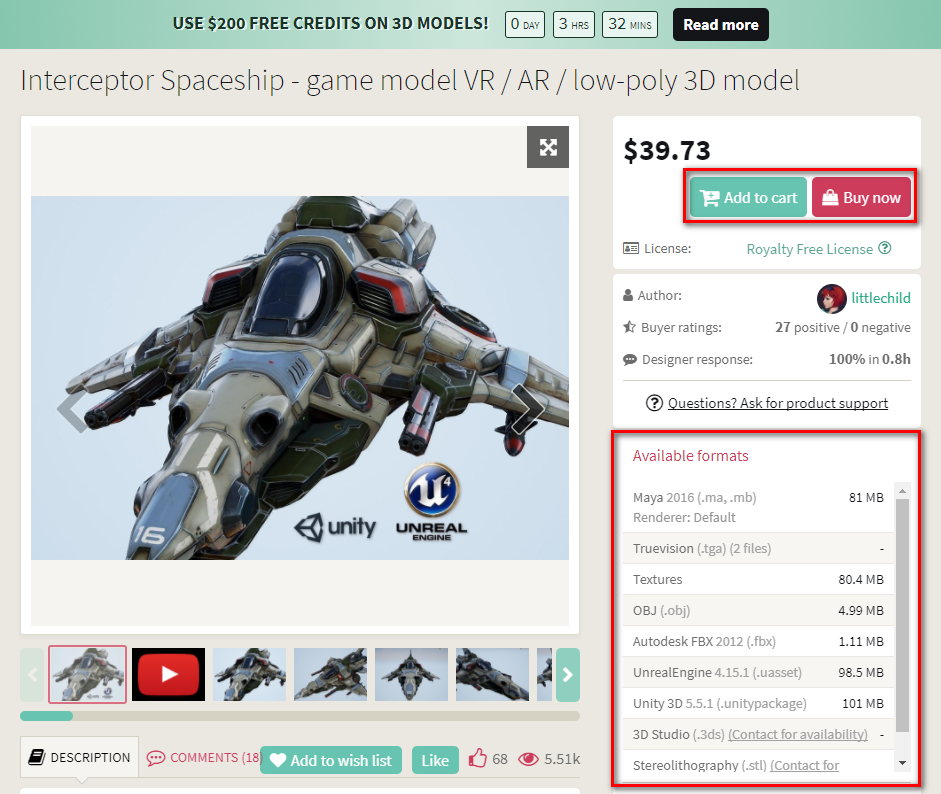This screenshot has width=941, height=794.
Task: Select the first spaceship thumbnail
Action: click(88, 674)
